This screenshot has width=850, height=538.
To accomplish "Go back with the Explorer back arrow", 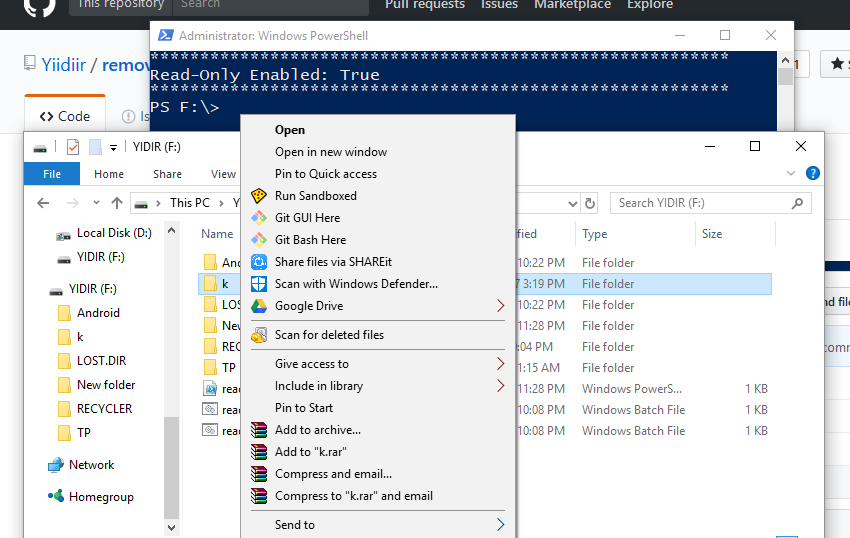I will point(43,203).
